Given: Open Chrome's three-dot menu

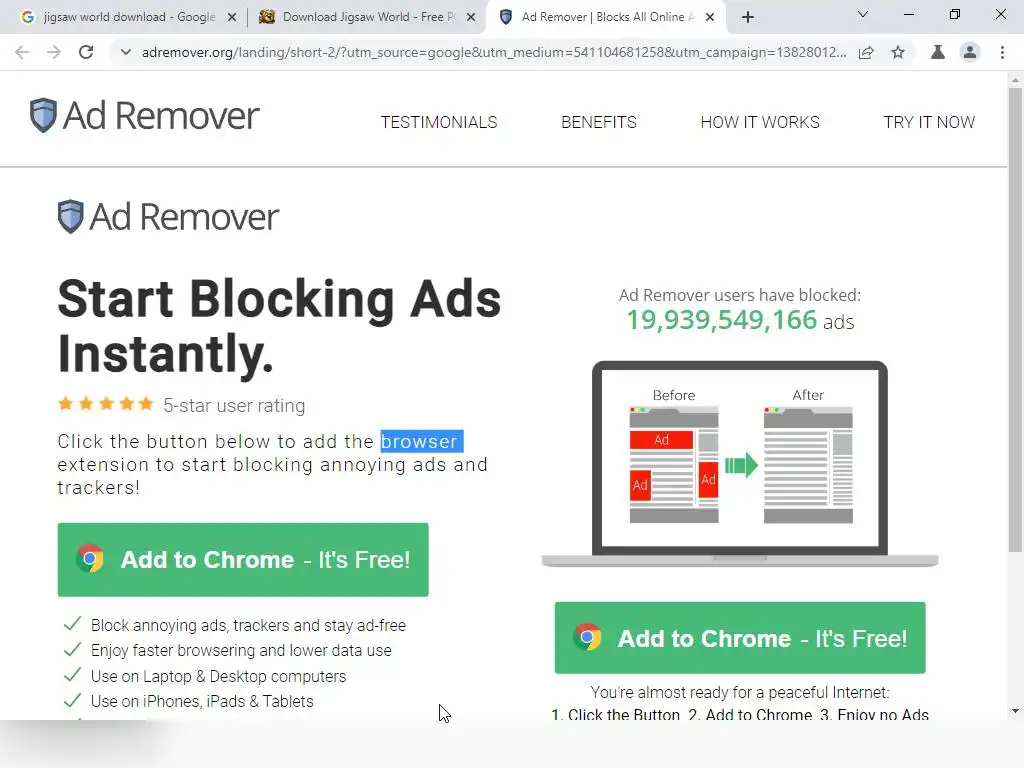Looking at the screenshot, I should (1002, 52).
